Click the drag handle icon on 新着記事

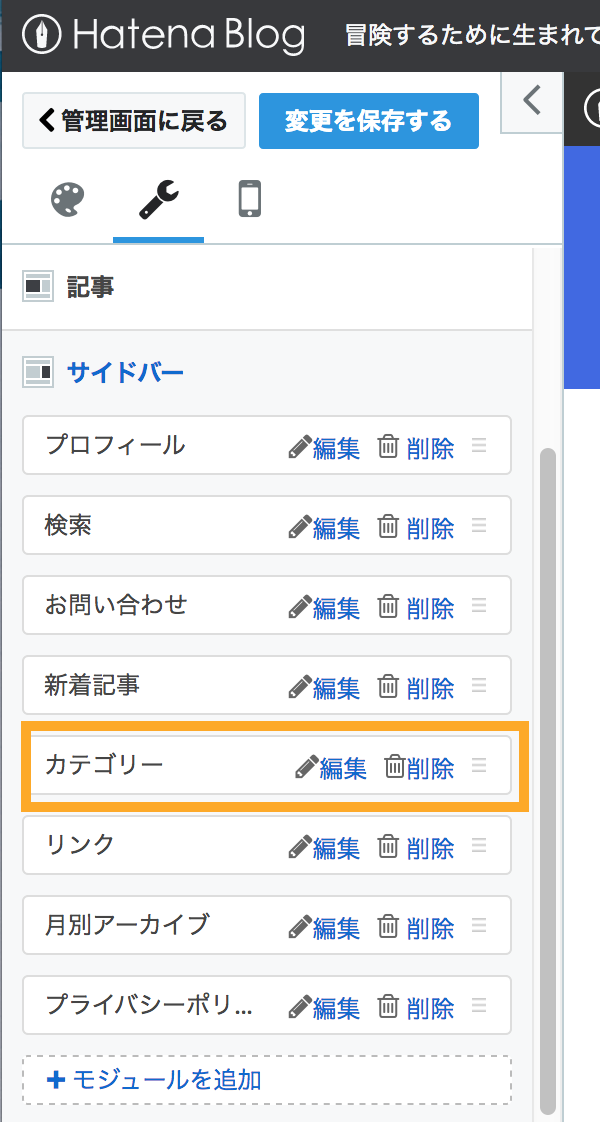[479, 685]
